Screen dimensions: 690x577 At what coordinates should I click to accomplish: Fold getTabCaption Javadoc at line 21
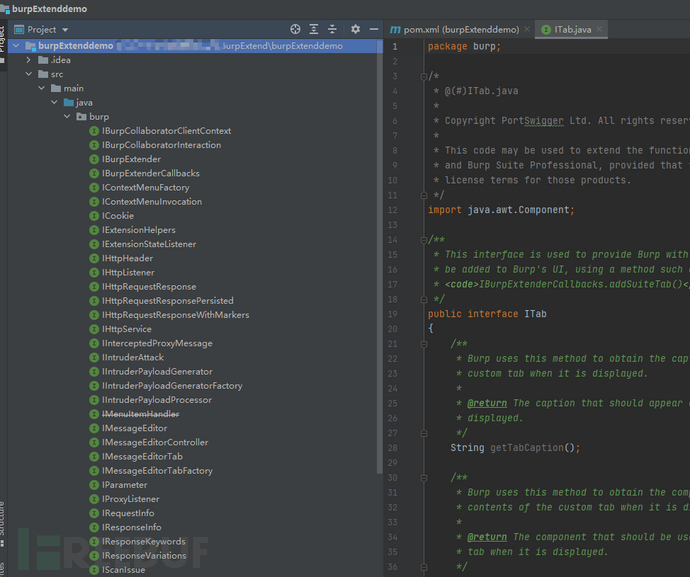[x=423, y=344]
